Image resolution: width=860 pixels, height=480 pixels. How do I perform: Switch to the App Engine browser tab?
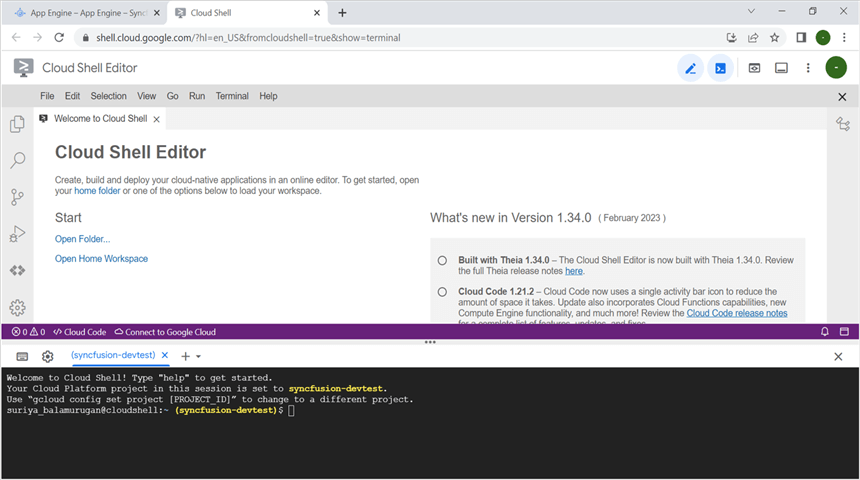click(x=88, y=13)
